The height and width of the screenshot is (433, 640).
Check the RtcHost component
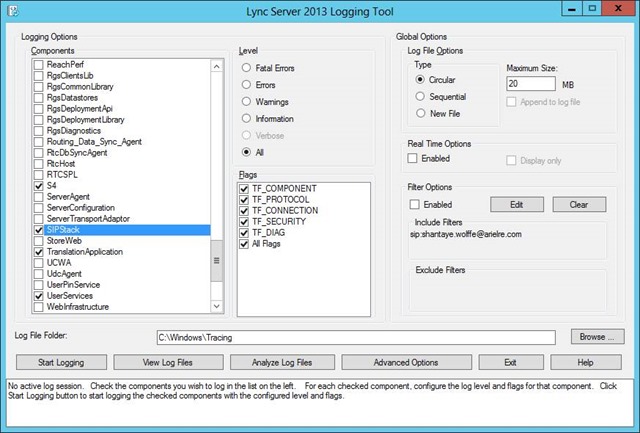(x=39, y=164)
